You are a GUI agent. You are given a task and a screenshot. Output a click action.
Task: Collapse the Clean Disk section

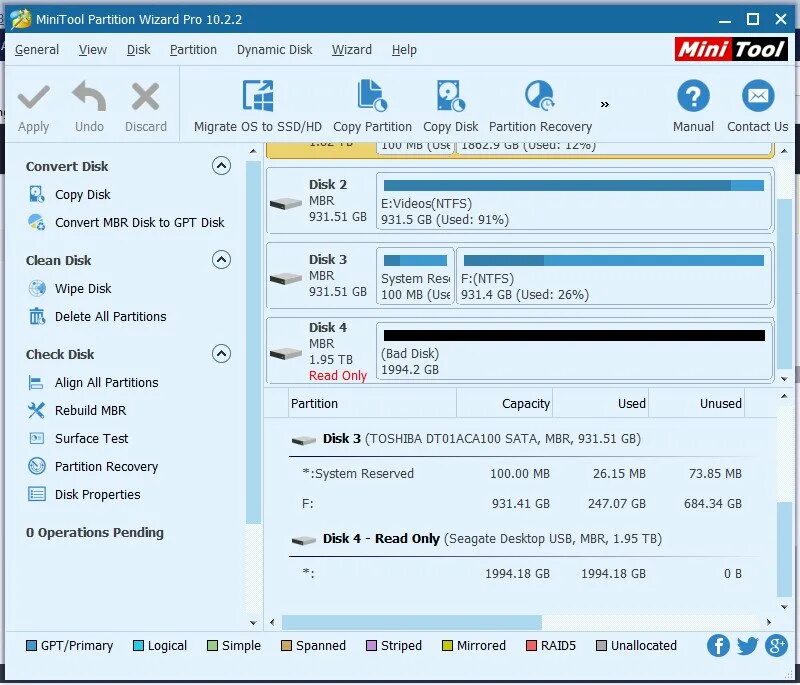221,260
